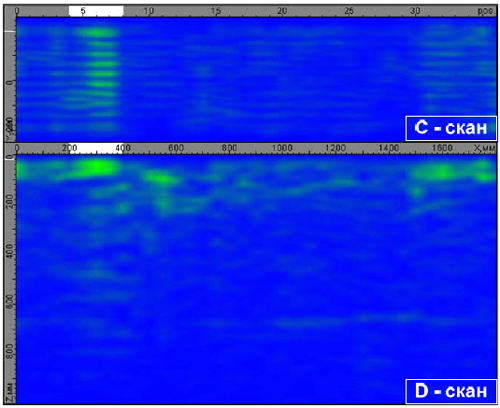
Task: Click the 1000 mark on the X ruler
Action: pyautogui.click(x=282, y=148)
